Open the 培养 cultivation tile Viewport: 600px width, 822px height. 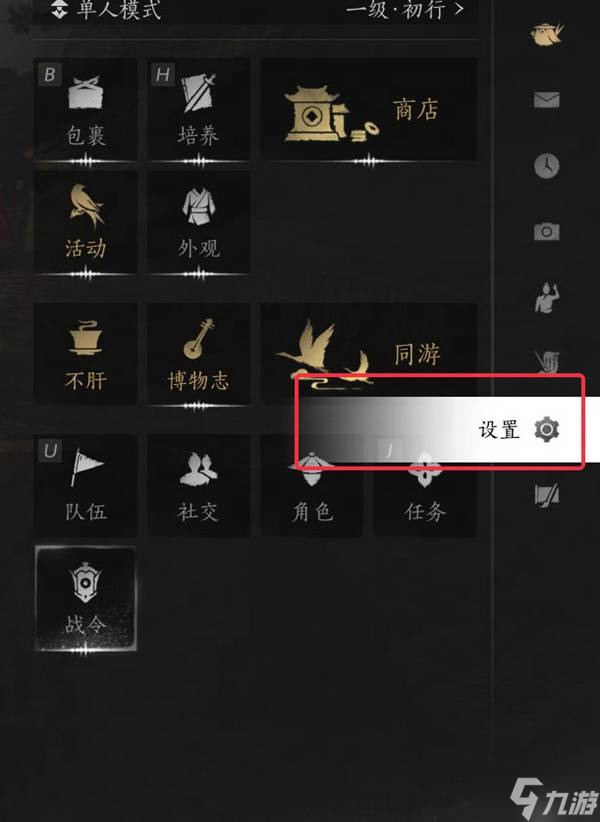pyautogui.click(x=199, y=110)
